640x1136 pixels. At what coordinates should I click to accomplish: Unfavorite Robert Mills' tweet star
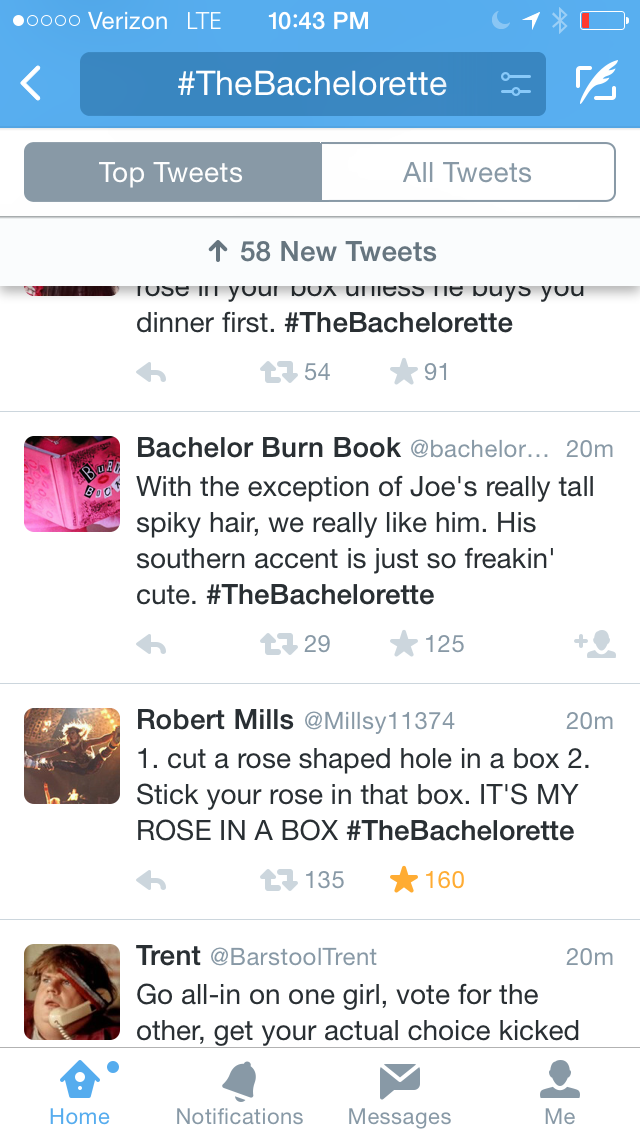(x=404, y=880)
